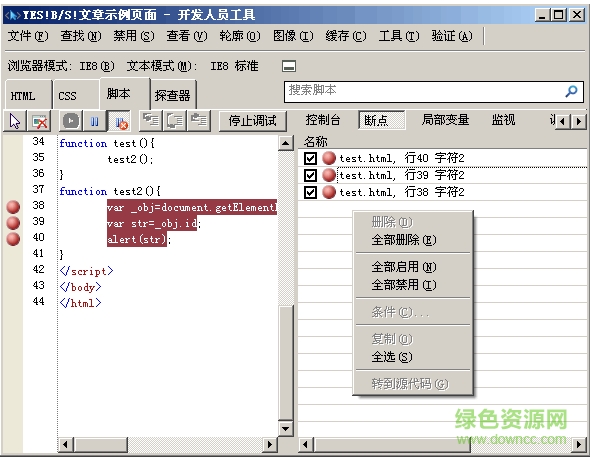This screenshot has height=458, width=590.
Task: Switch to the 局部变量 pane
Action: tap(446, 120)
